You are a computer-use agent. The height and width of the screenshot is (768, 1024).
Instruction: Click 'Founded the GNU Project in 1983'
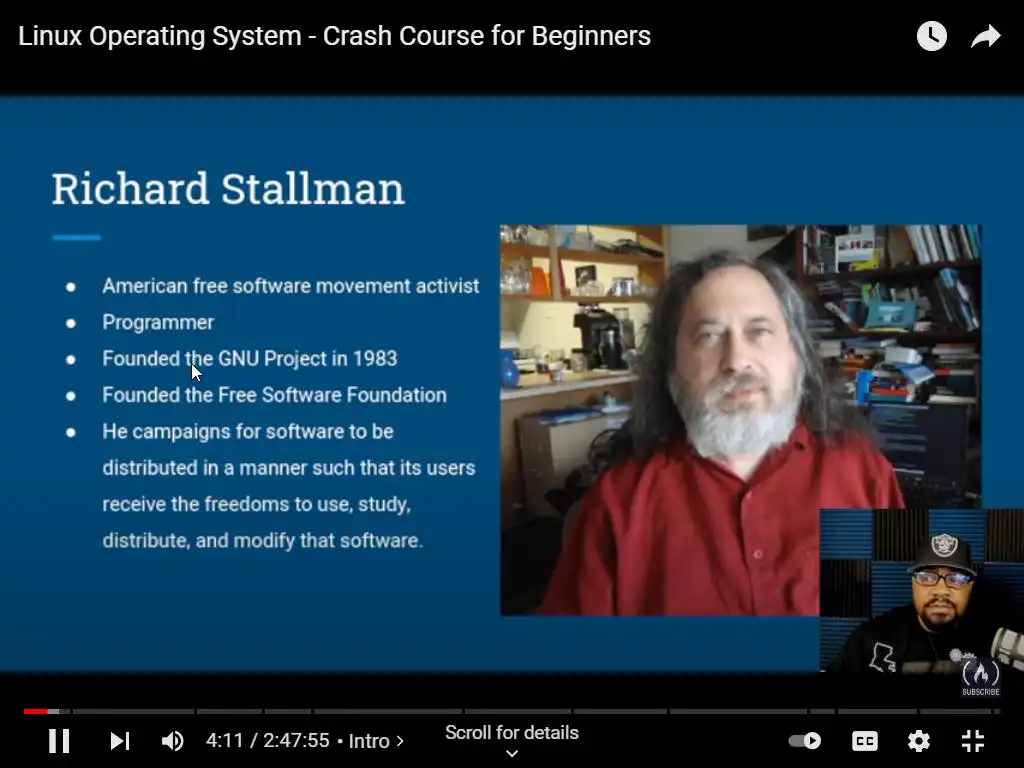(x=249, y=359)
